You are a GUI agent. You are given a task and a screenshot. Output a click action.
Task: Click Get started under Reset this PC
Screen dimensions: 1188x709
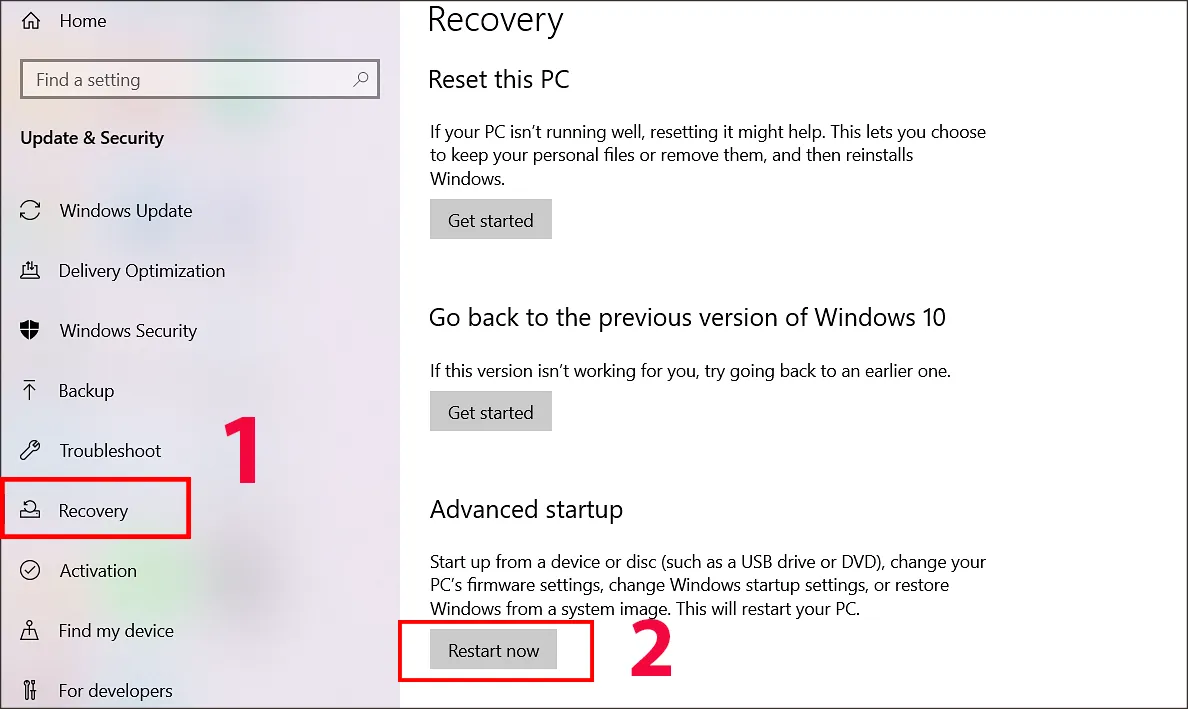pos(490,220)
